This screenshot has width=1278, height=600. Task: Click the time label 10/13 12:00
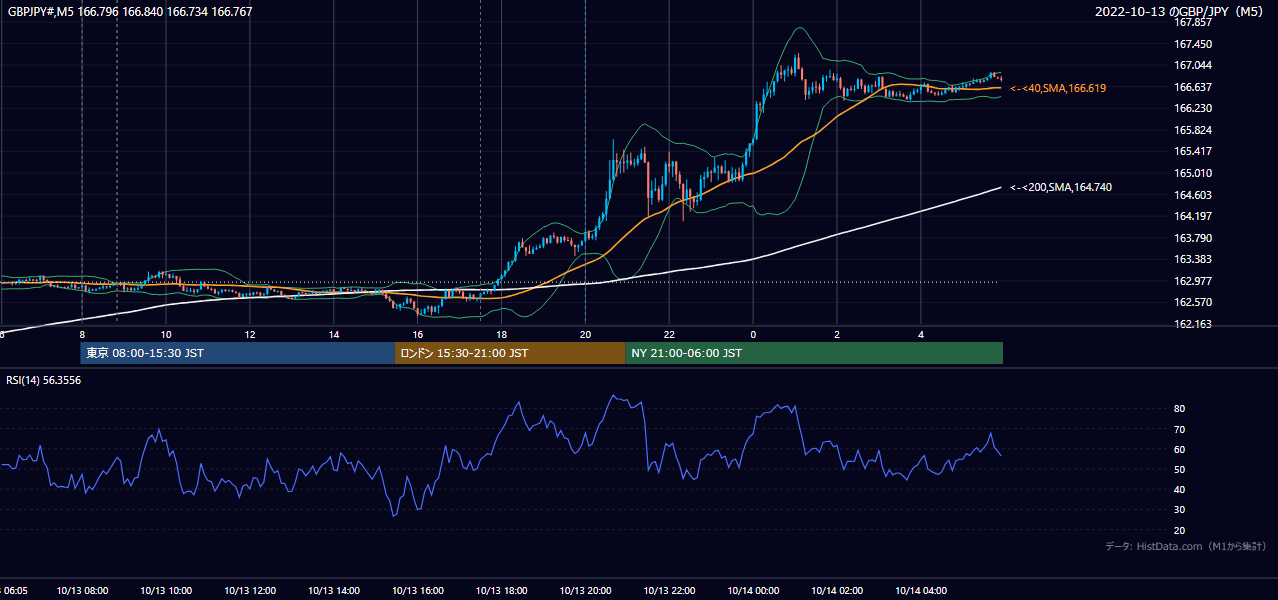point(249,591)
